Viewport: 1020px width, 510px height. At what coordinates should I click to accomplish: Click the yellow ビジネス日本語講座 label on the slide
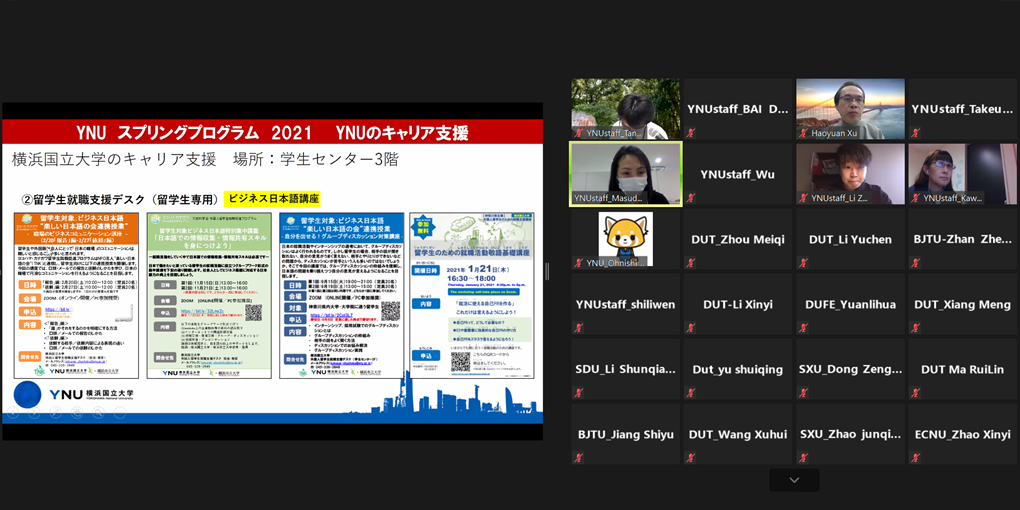click(x=274, y=198)
